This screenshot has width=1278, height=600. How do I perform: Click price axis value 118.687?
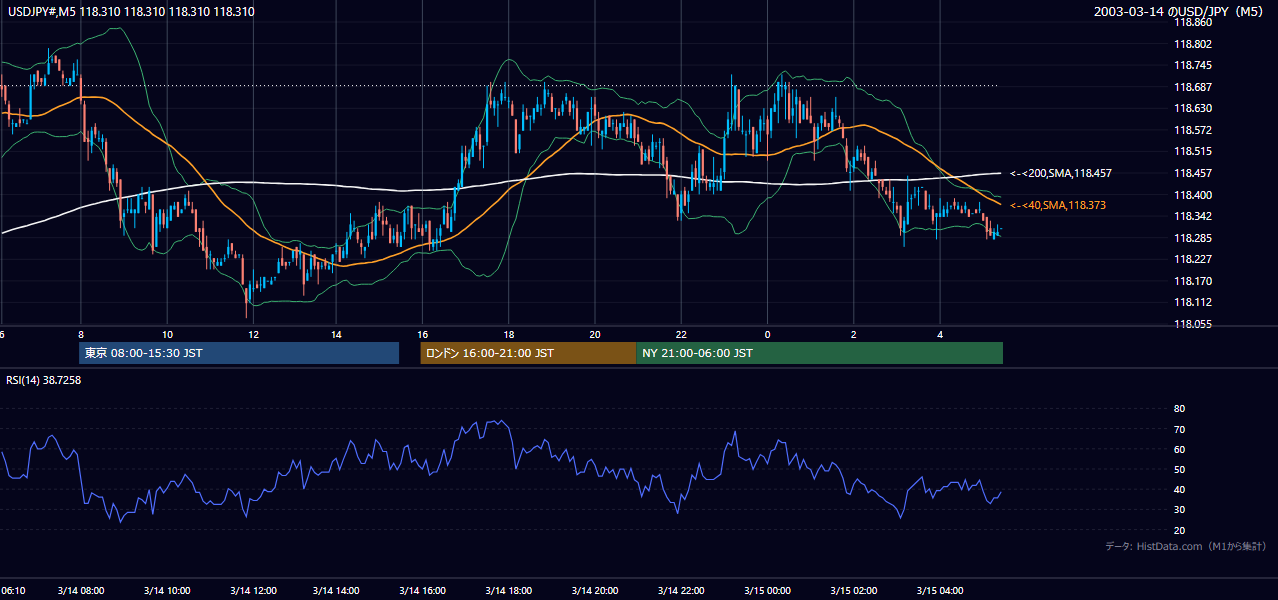point(1191,87)
